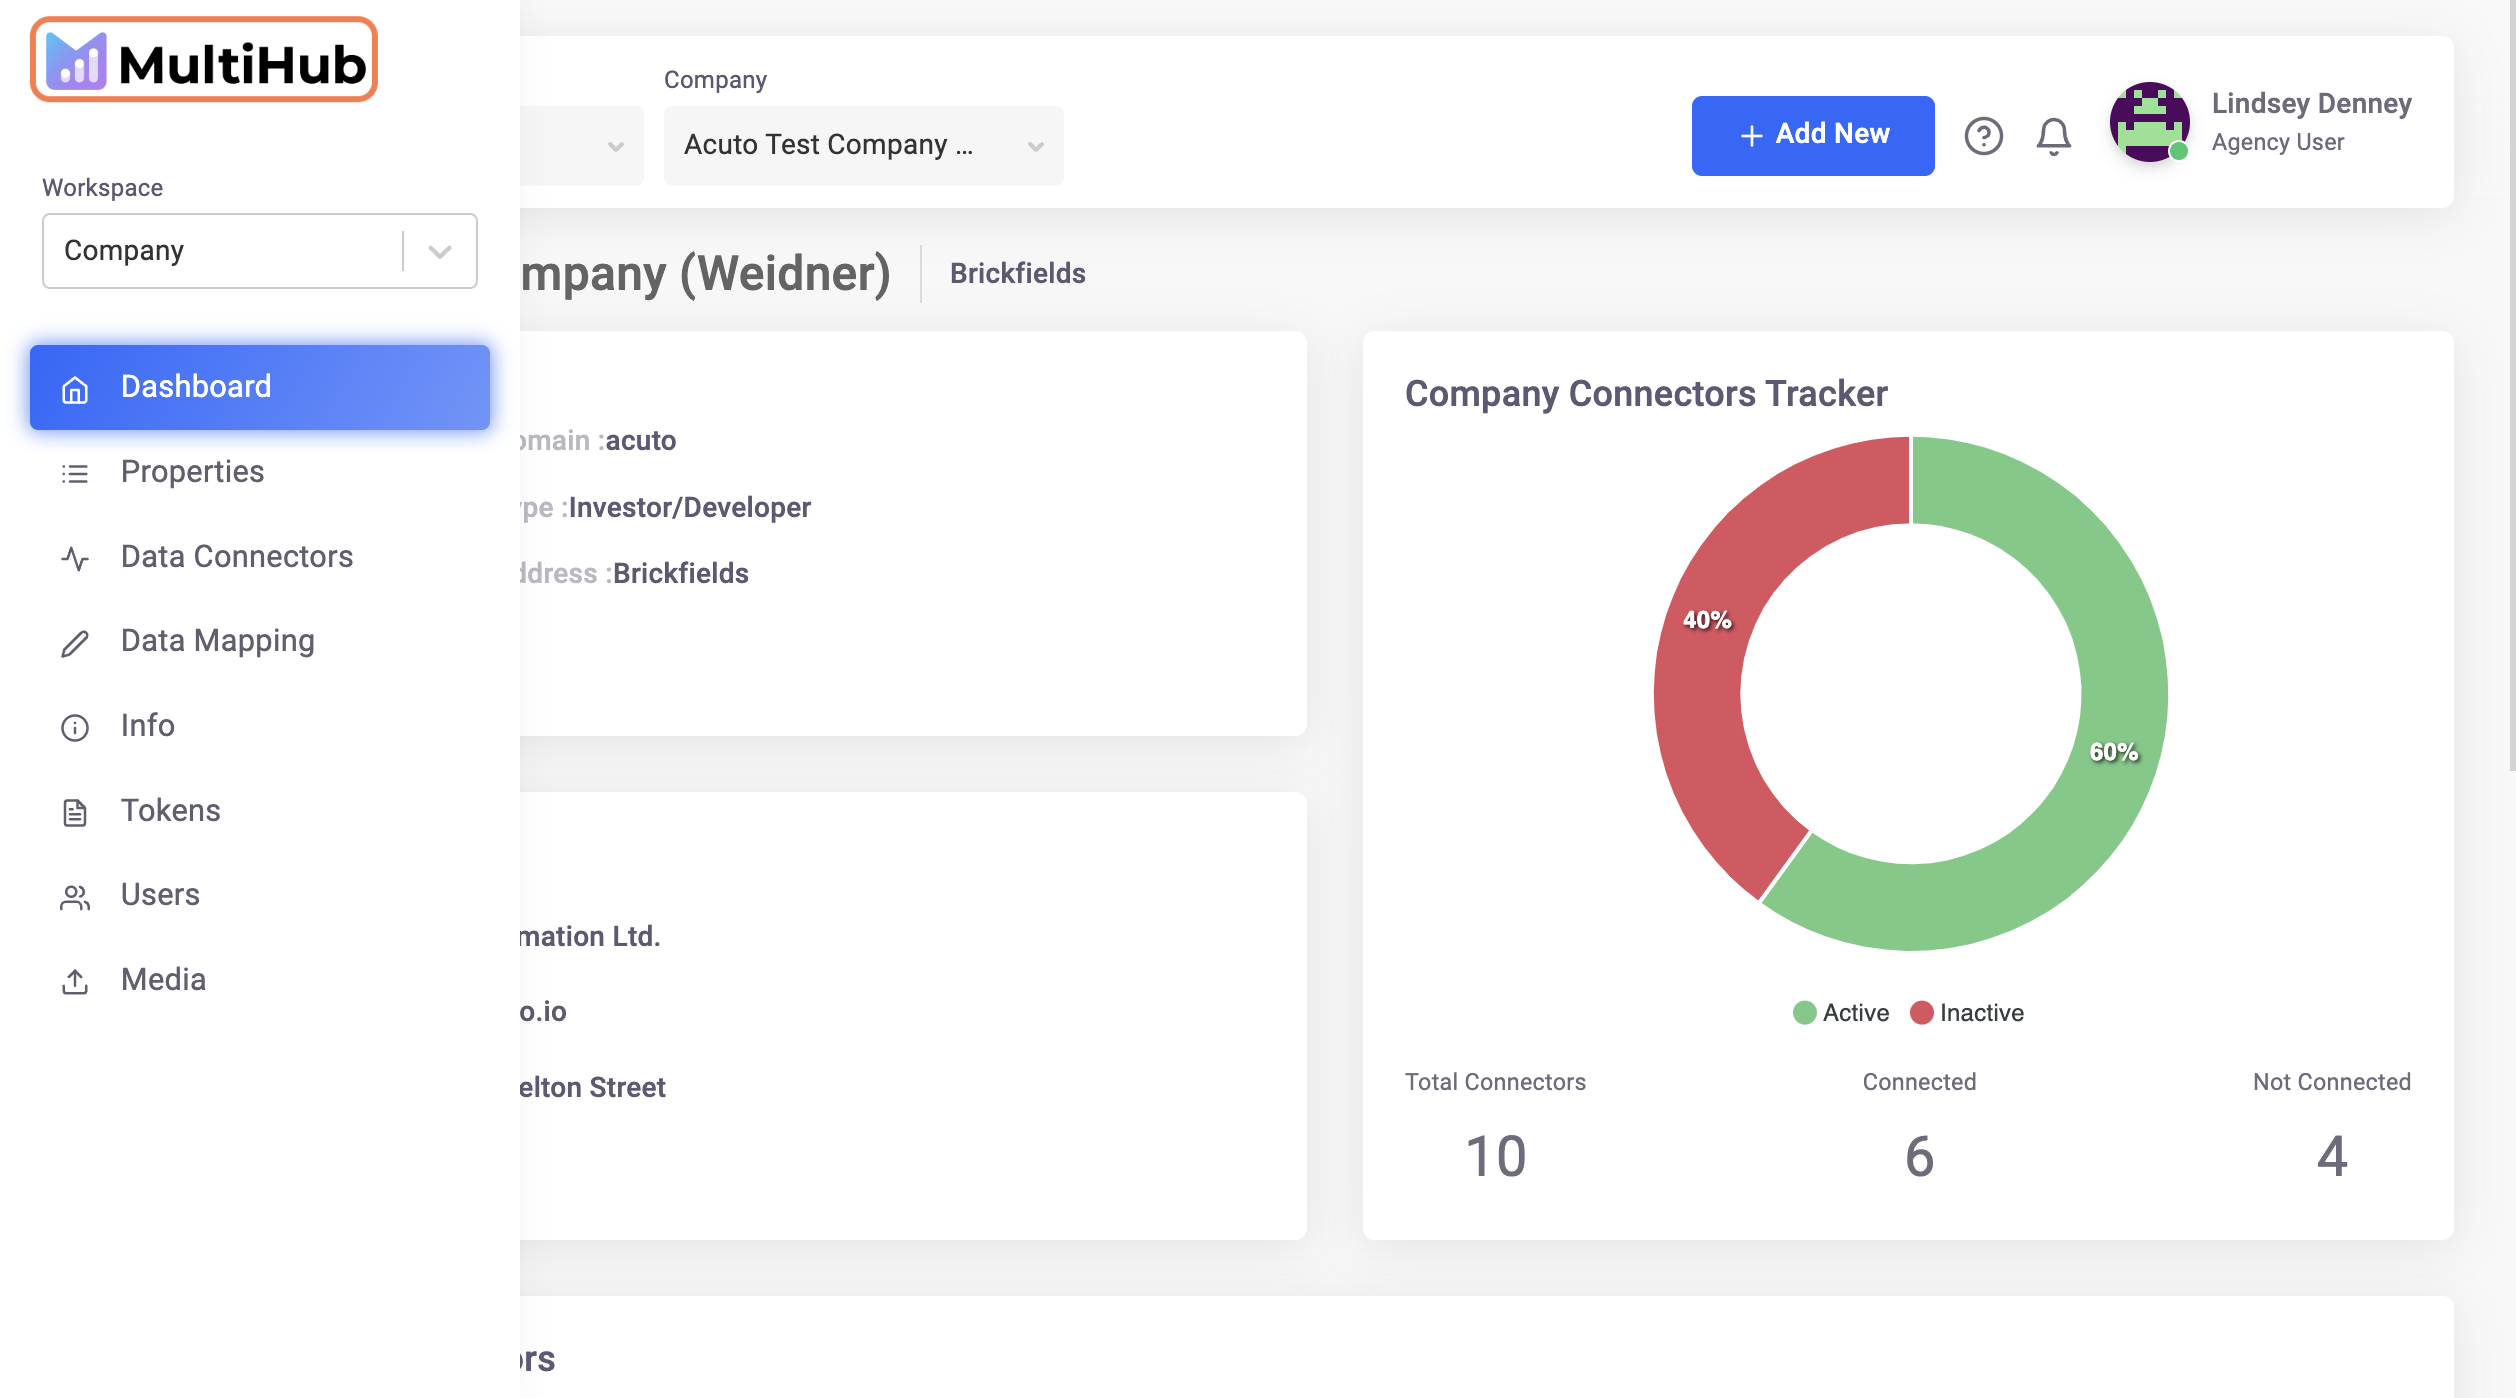Click the Company Connectors Tracker title
The image size is (2516, 1398).
click(1646, 394)
